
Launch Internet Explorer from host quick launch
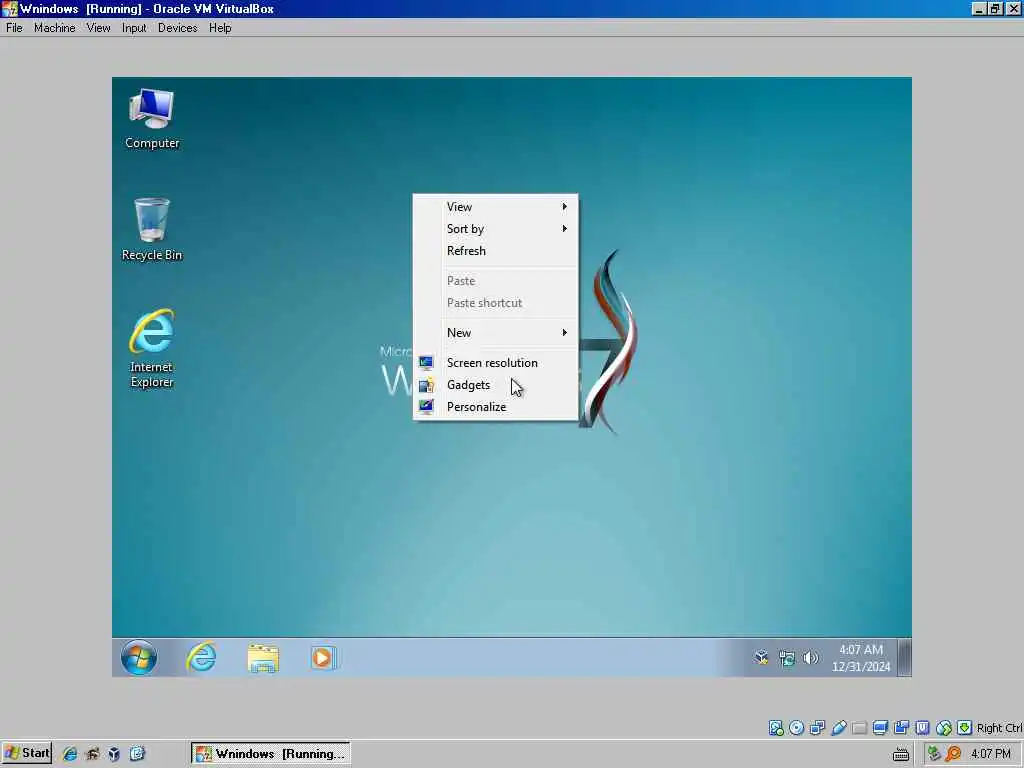click(x=69, y=754)
